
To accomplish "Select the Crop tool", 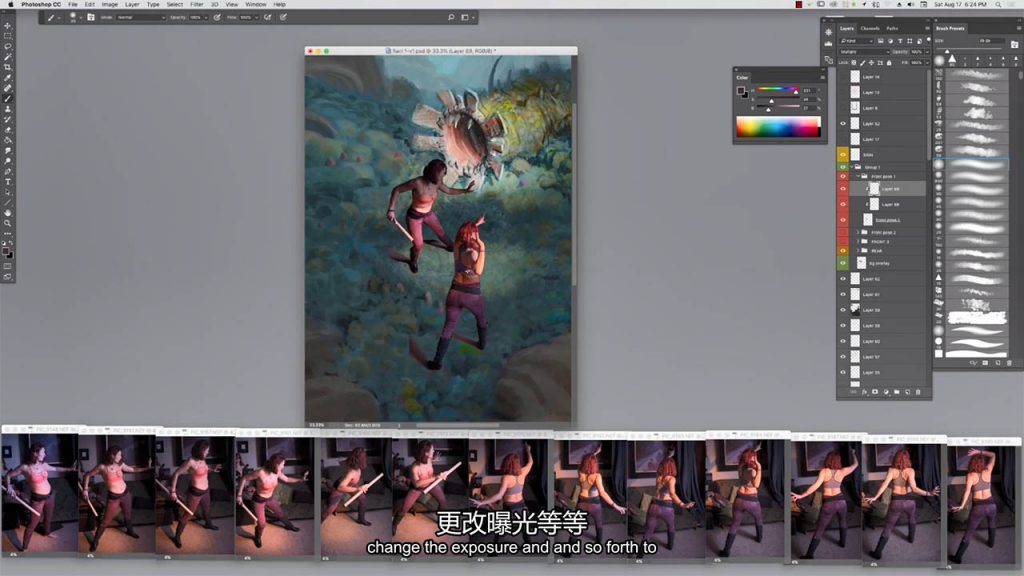I will [x=8, y=67].
